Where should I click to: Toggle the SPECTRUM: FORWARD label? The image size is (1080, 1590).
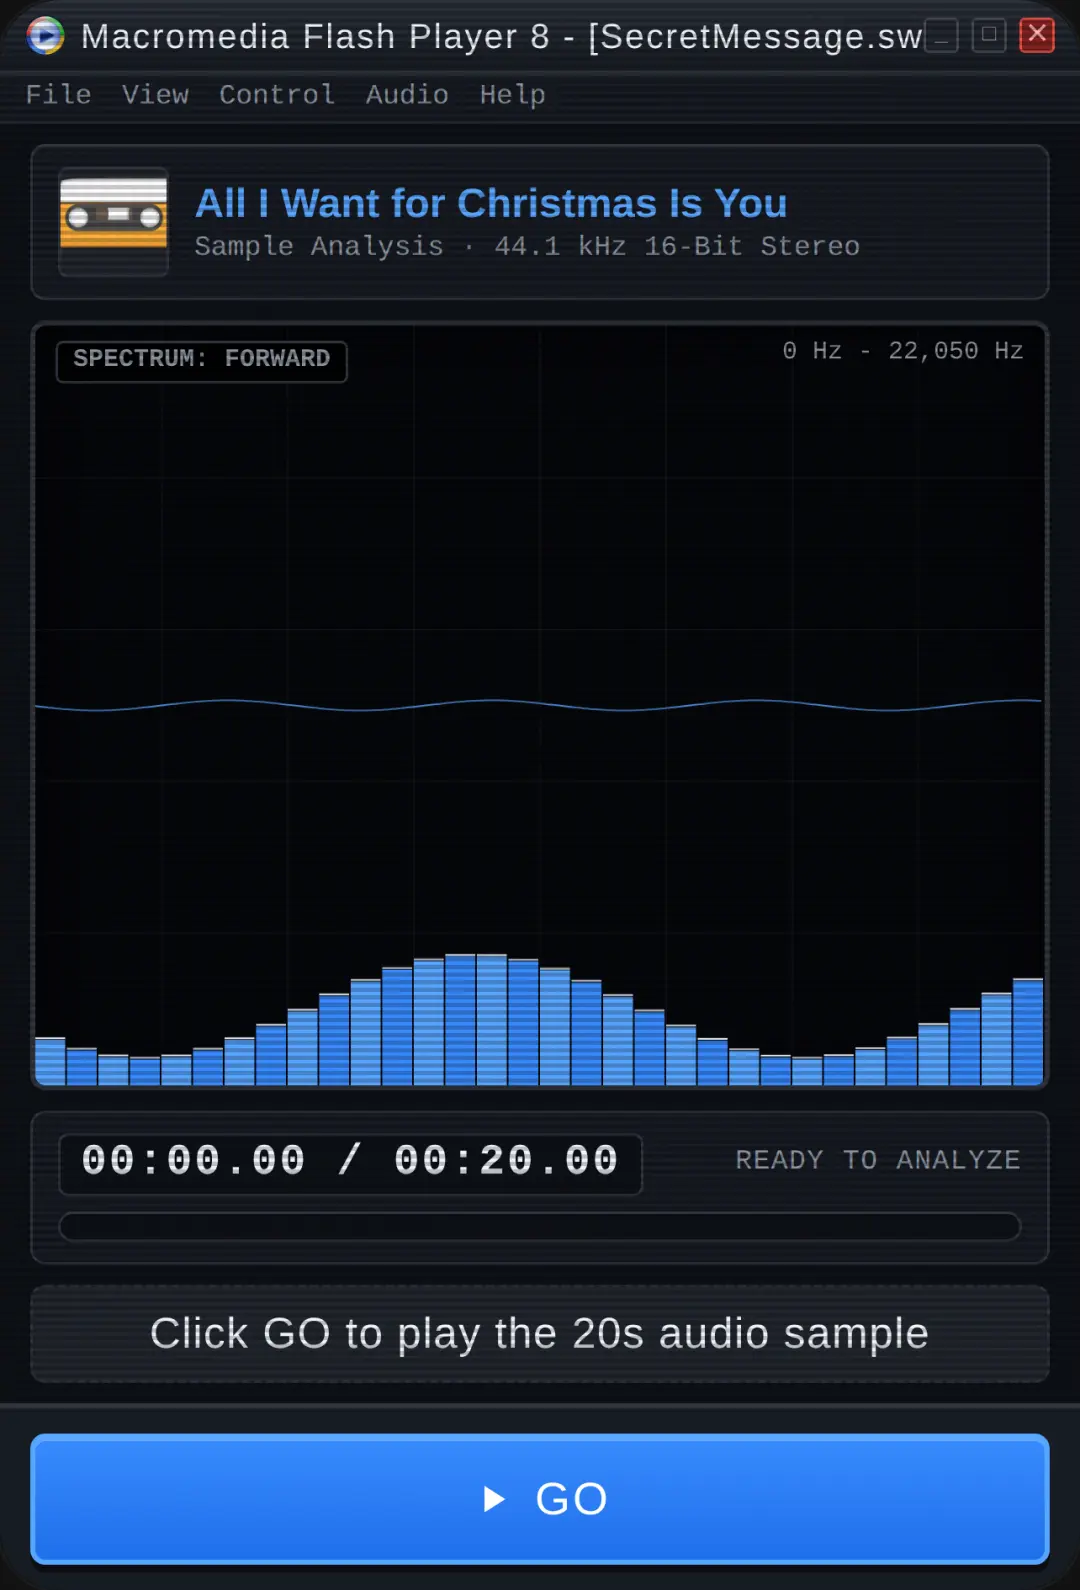click(202, 360)
